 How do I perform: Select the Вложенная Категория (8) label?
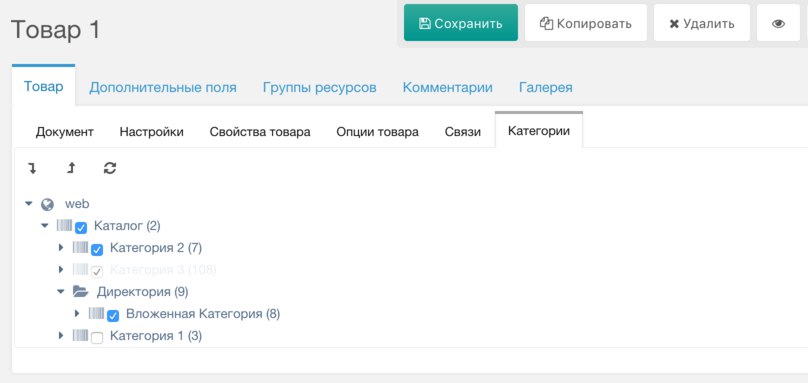203,313
